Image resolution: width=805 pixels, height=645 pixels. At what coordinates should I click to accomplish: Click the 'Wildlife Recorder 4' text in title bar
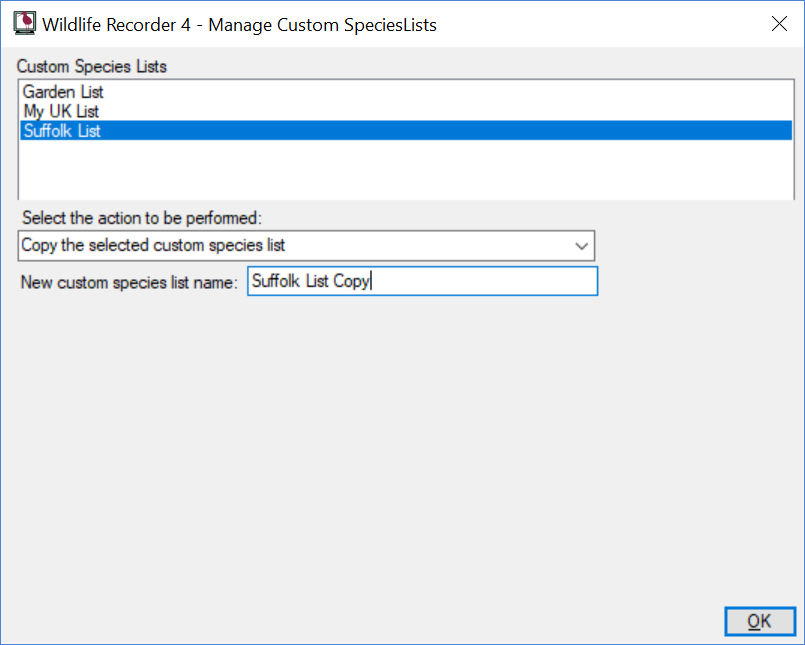point(117,25)
